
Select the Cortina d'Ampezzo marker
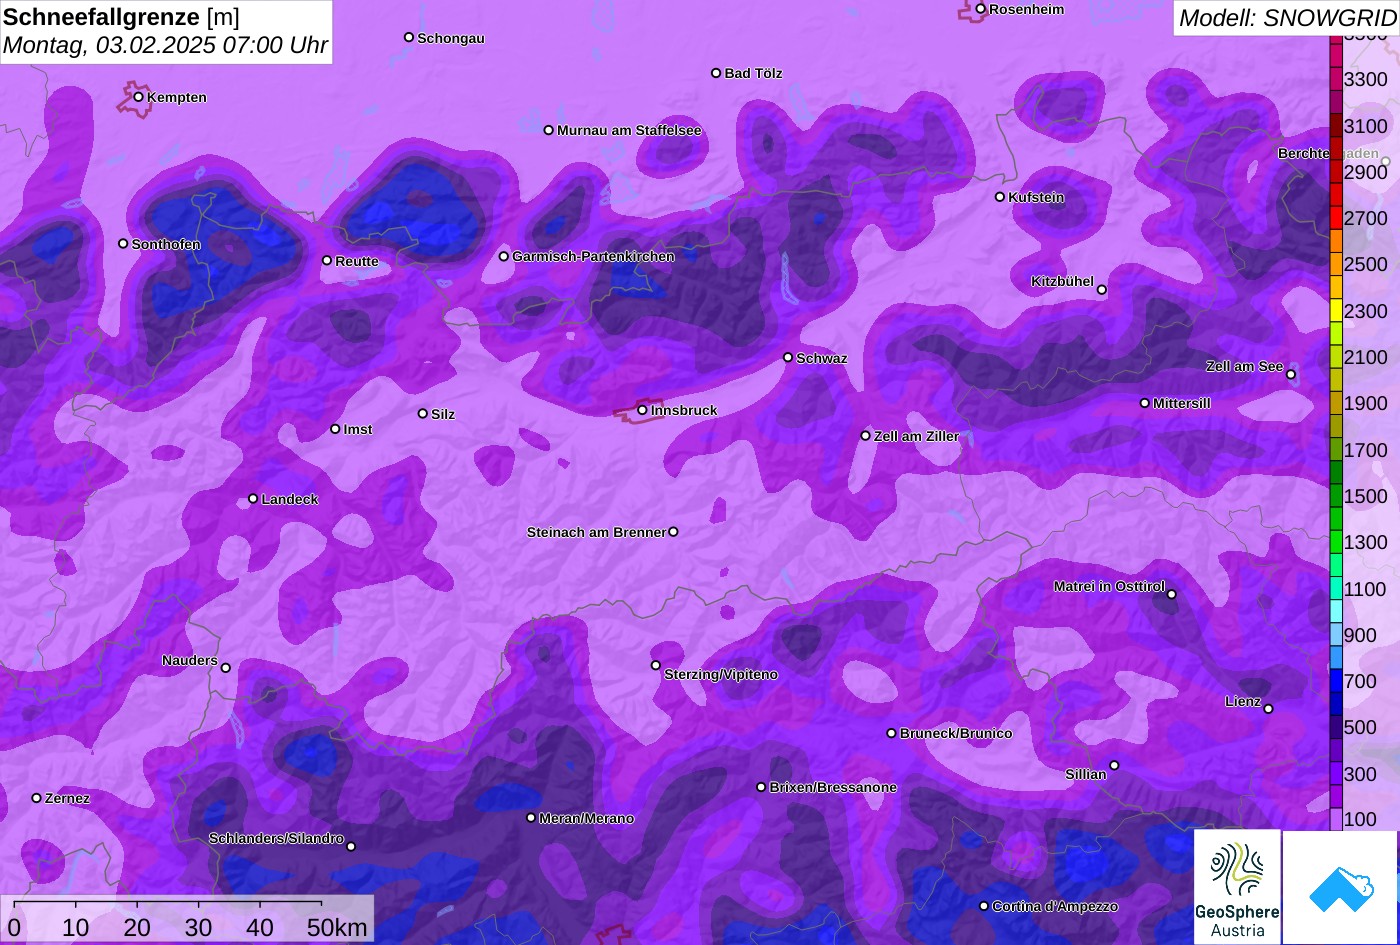[984, 906]
